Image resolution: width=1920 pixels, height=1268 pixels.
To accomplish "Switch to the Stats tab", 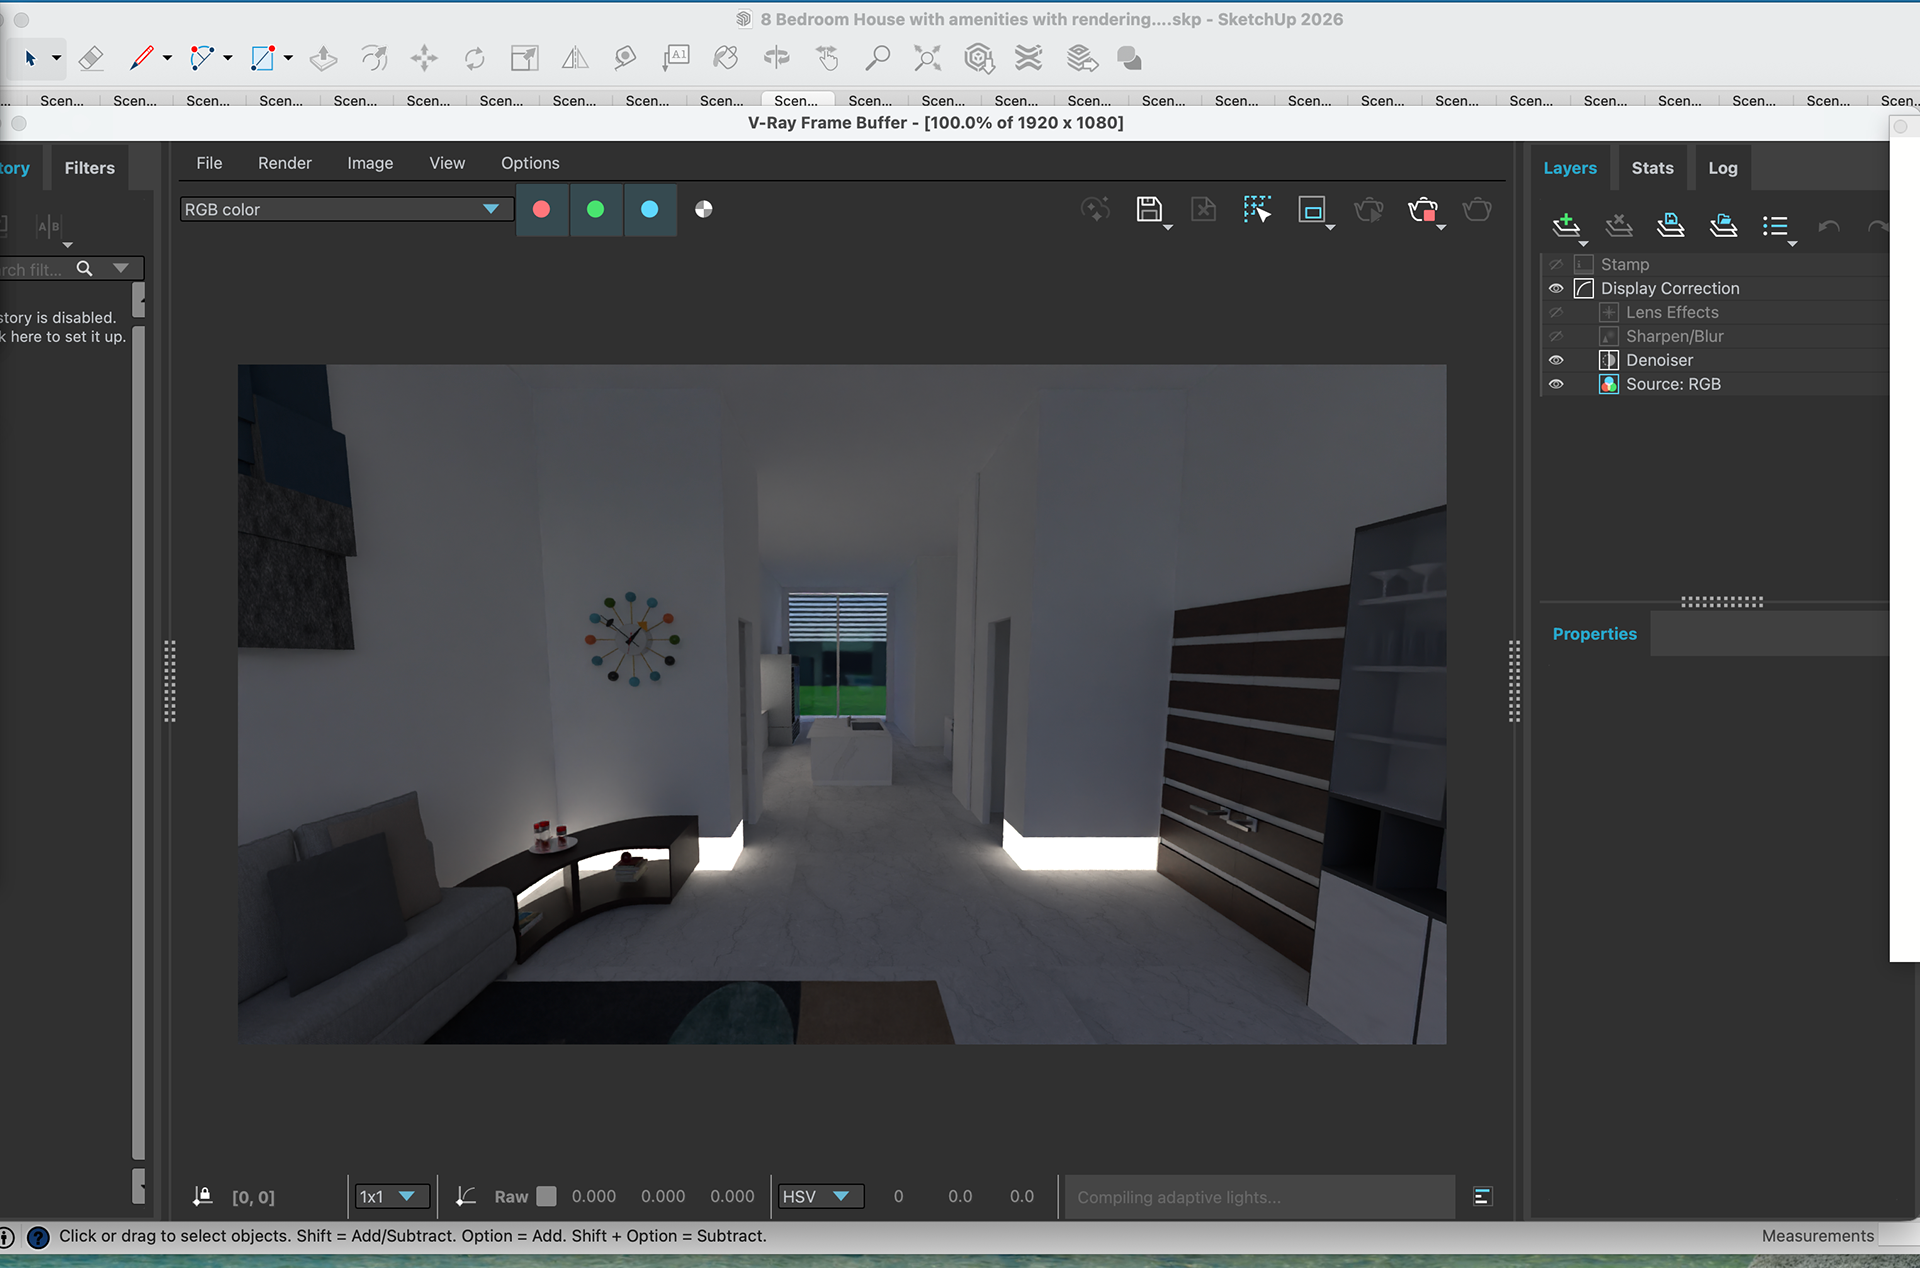I will coord(1652,168).
